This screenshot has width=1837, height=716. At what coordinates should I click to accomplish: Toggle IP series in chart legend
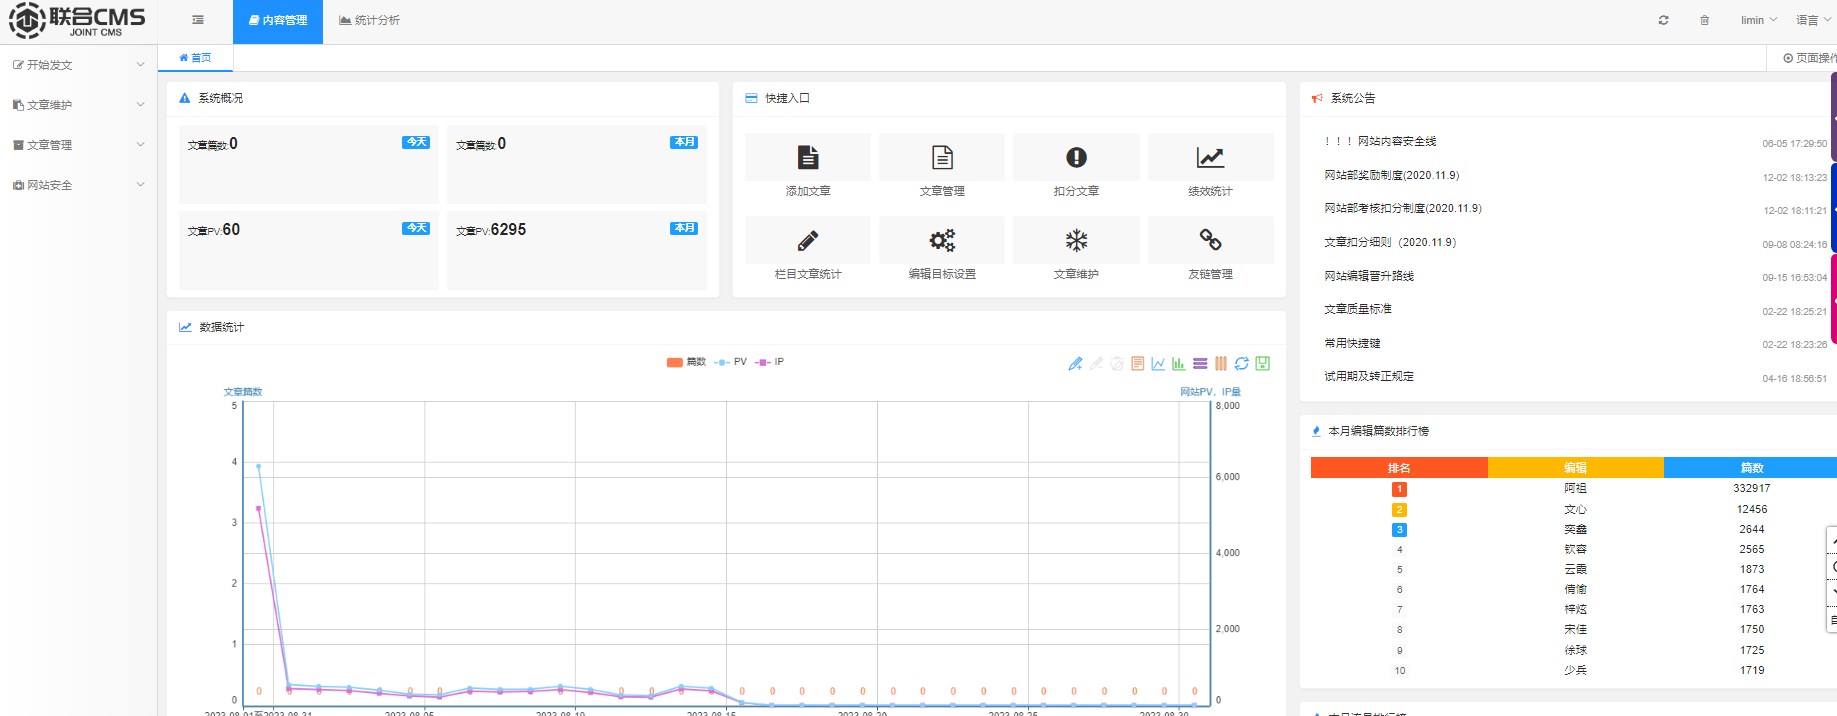tap(770, 362)
